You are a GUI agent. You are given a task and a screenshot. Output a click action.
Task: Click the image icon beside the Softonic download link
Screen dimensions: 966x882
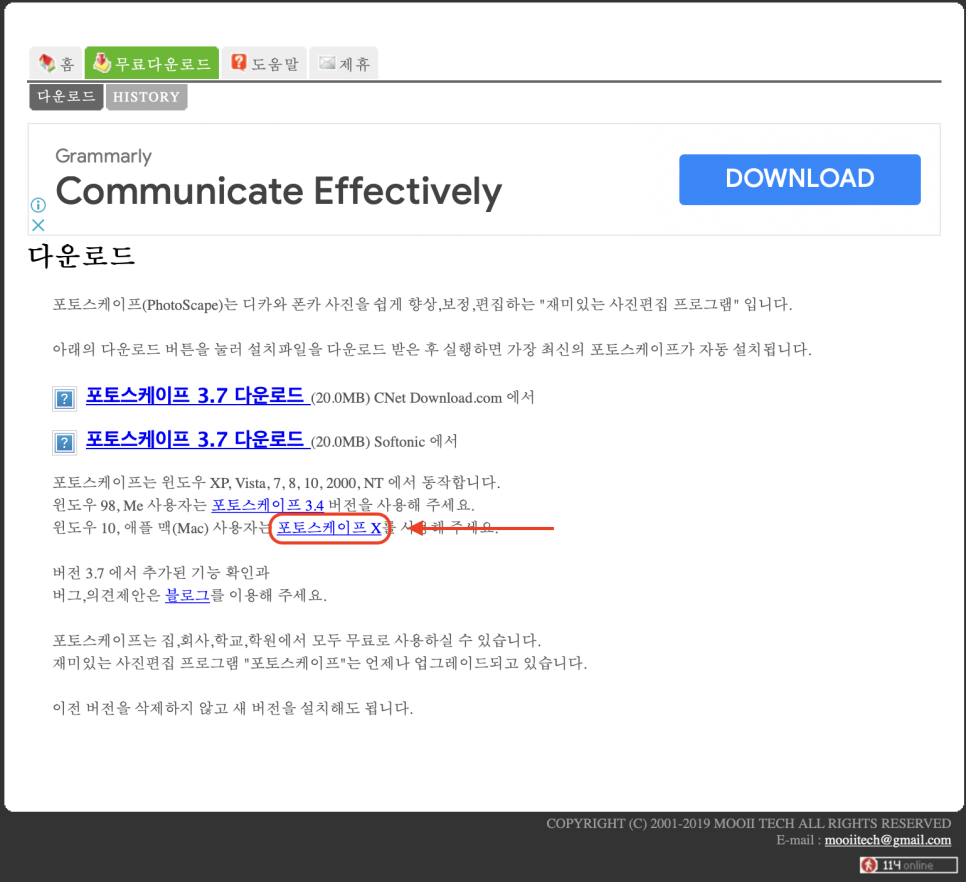tap(65, 442)
